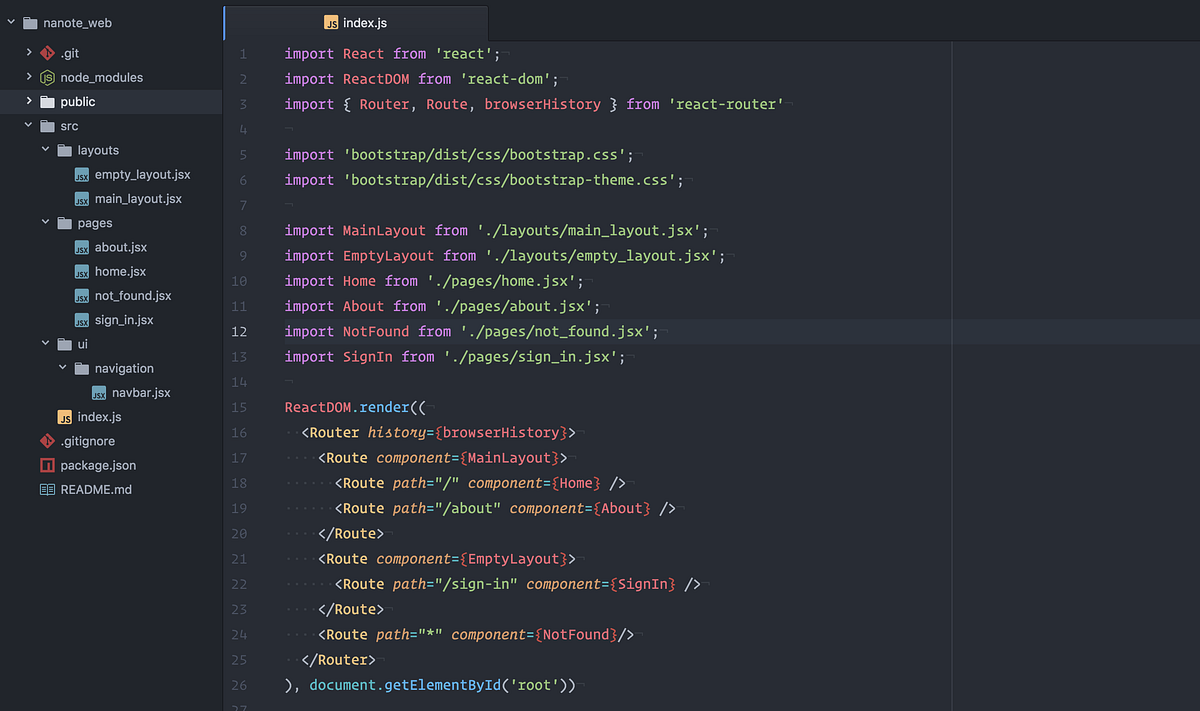This screenshot has height=711, width=1200.
Task: Expand the .git folder
Action: [x=27, y=53]
